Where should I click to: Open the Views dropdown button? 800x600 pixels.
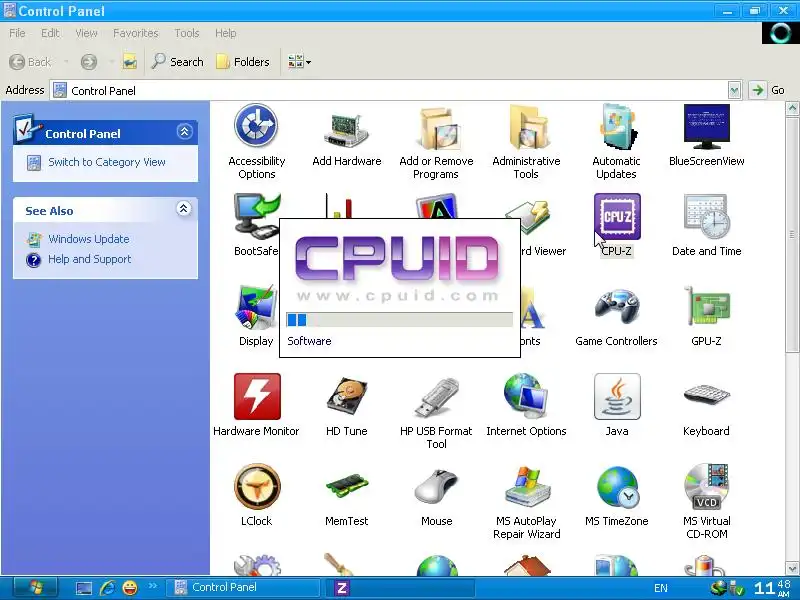(299, 62)
